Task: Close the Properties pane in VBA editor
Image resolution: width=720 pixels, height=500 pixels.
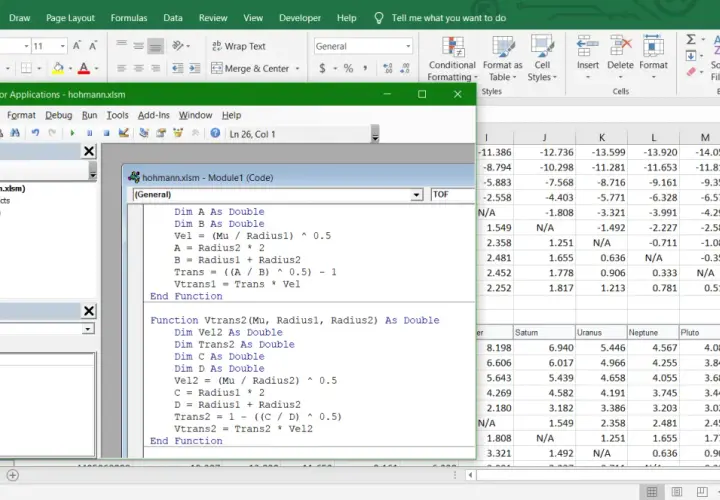Action: coord(89,311)
